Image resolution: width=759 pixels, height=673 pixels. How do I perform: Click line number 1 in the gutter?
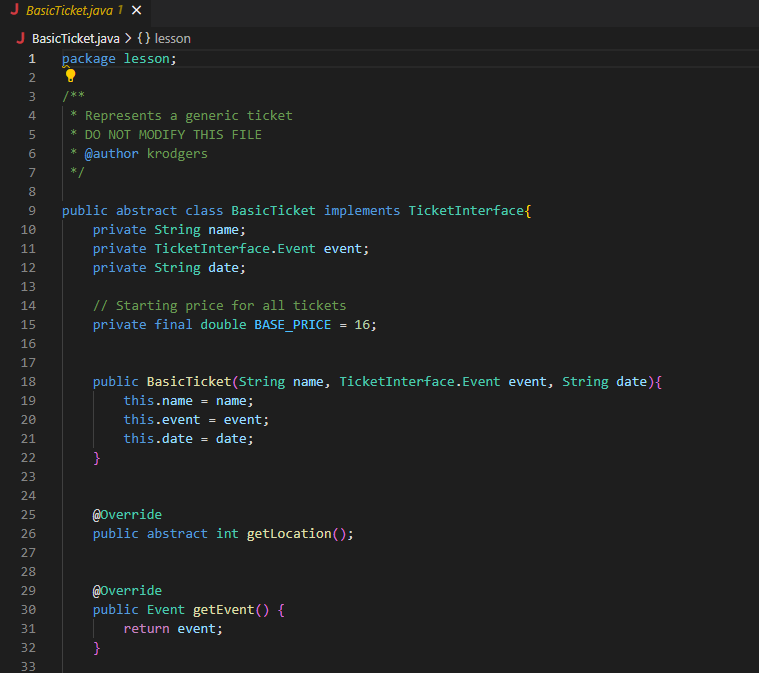point(32,59)
